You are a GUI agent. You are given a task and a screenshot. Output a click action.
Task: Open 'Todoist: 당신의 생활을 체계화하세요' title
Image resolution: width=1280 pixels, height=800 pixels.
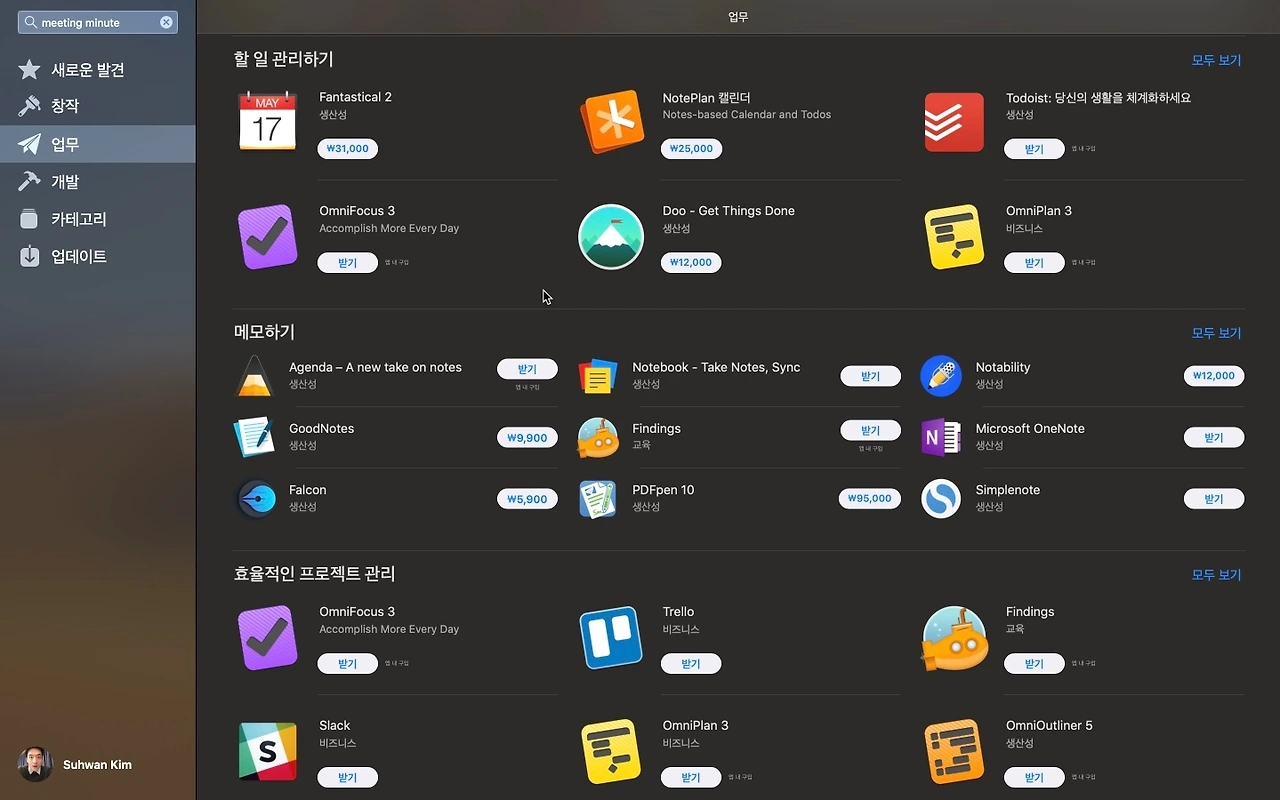click(1098, 97)
